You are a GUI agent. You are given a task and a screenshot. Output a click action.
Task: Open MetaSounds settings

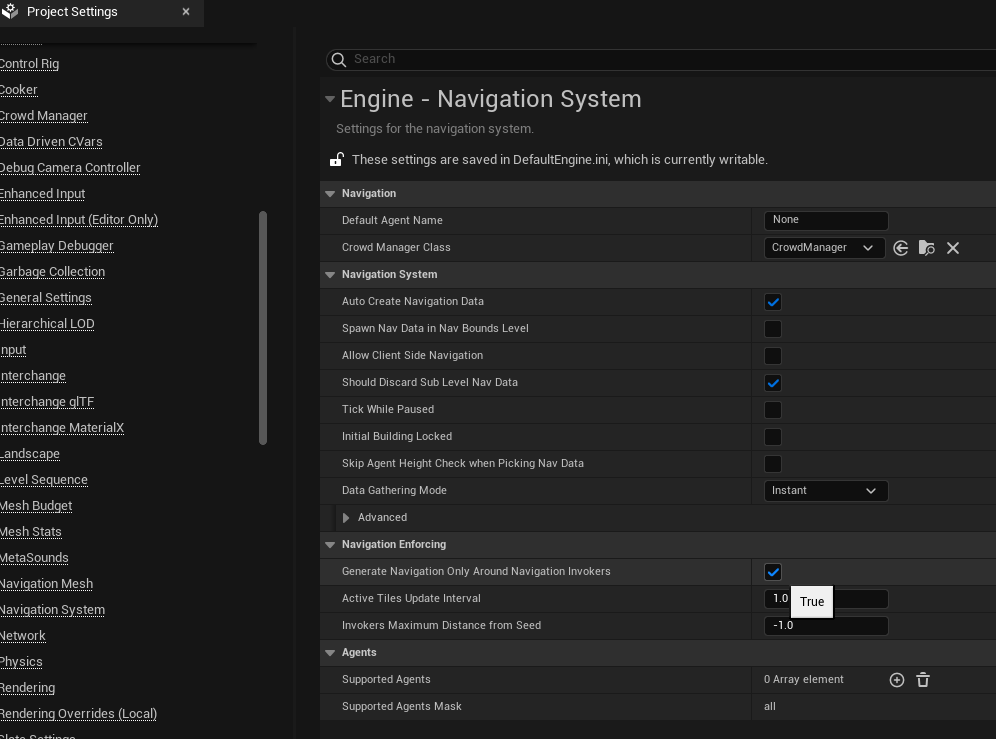[x=34, y=559]
